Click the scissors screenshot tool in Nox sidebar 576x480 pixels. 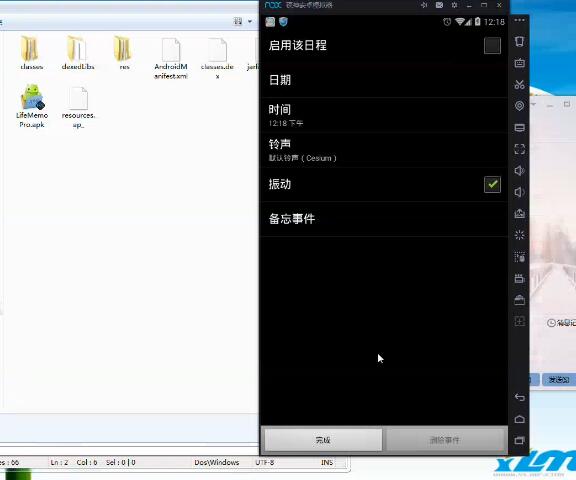tap(519, 84)
